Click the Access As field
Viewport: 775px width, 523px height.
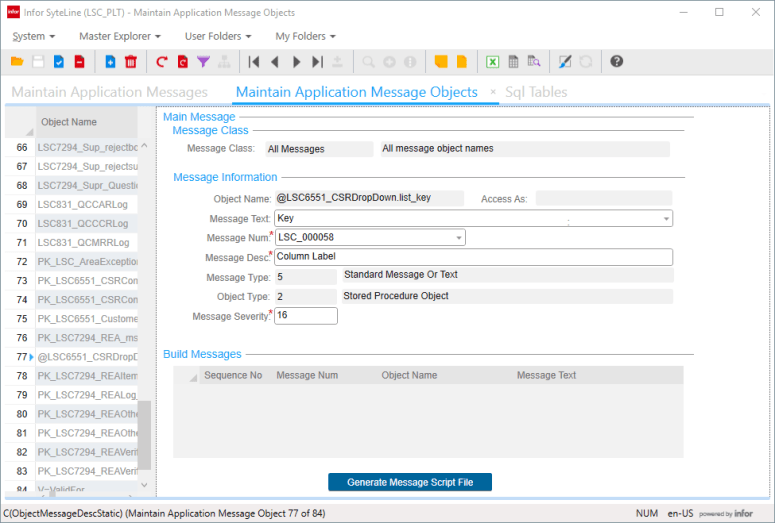coord(603,198)
